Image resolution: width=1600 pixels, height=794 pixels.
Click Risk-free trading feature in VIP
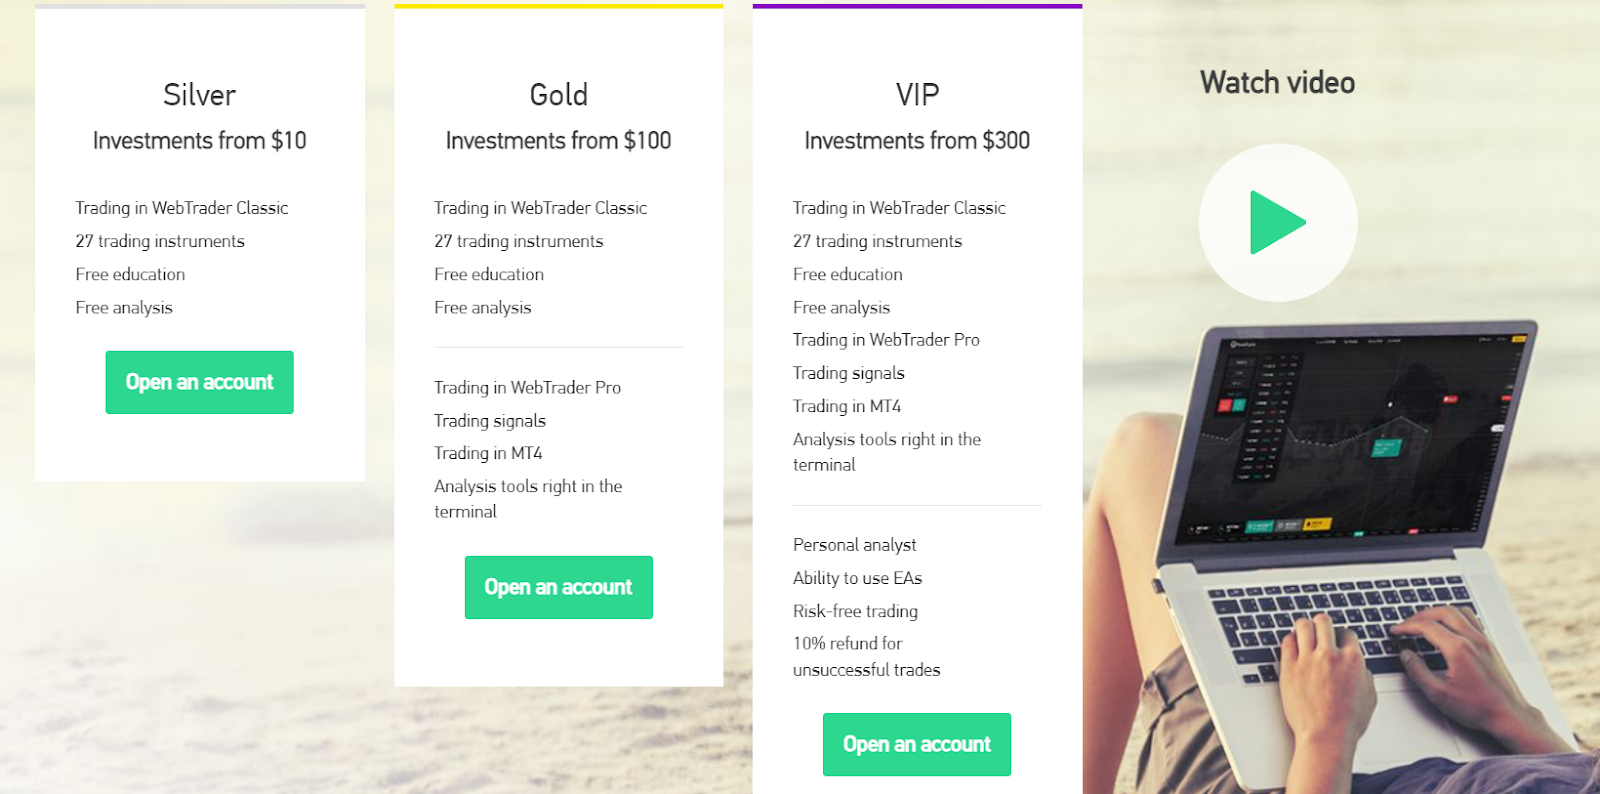856,611
